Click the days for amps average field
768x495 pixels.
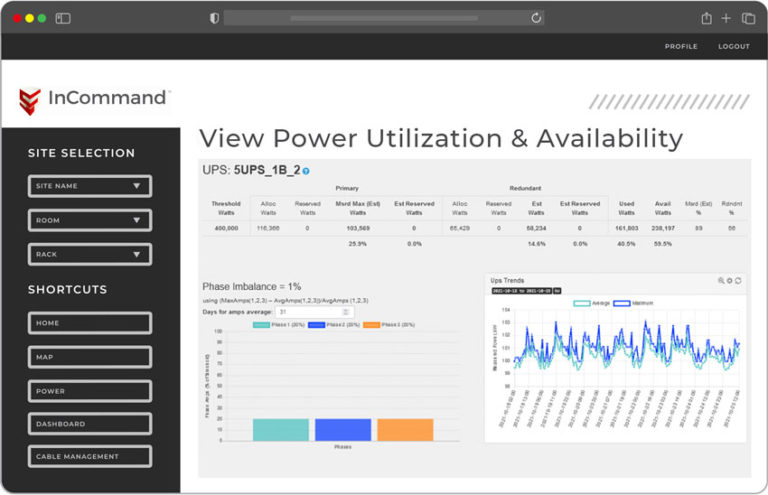[312, 312]
